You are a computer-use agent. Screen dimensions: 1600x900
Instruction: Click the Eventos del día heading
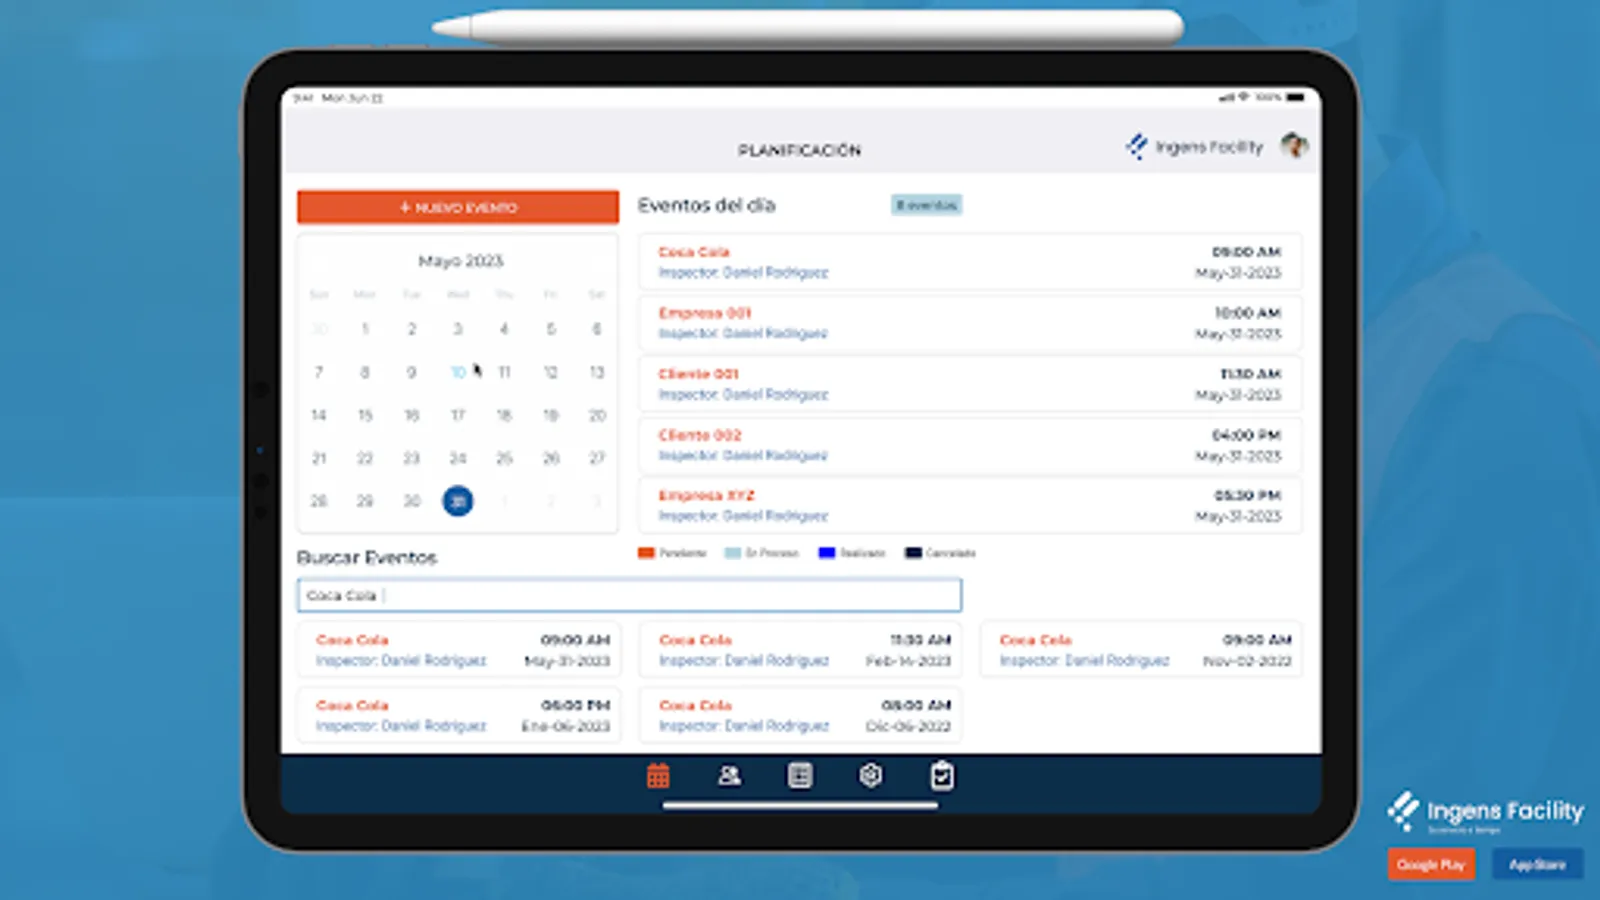[x=707, y=205]
